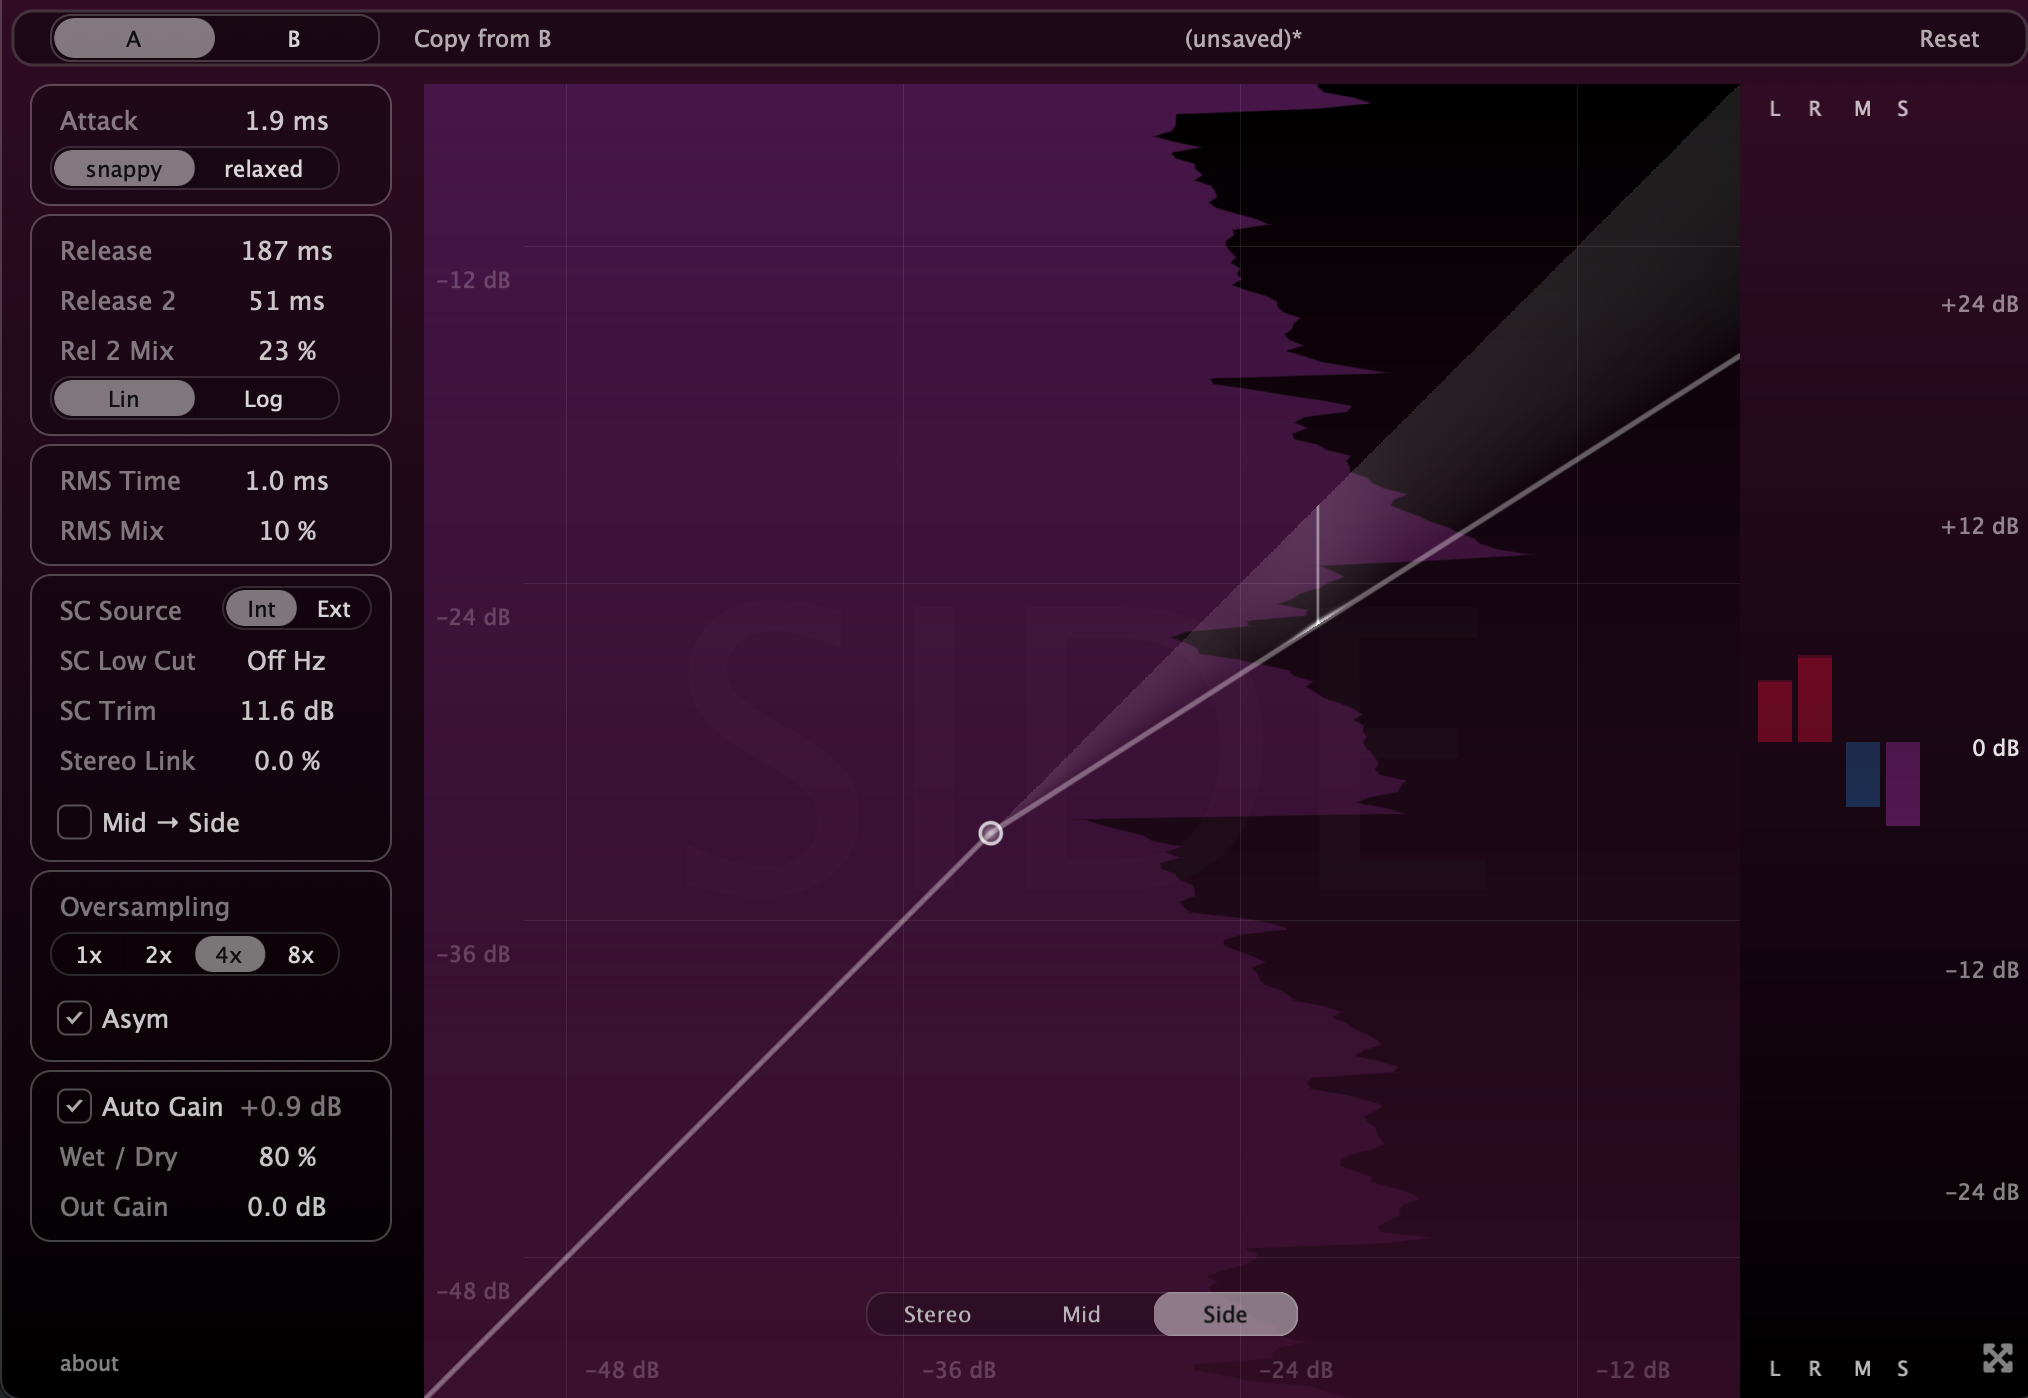Viewport: 2028px width, 1398px height.
Task: Click the blue M meter bar
Action: pos(1863,774)
